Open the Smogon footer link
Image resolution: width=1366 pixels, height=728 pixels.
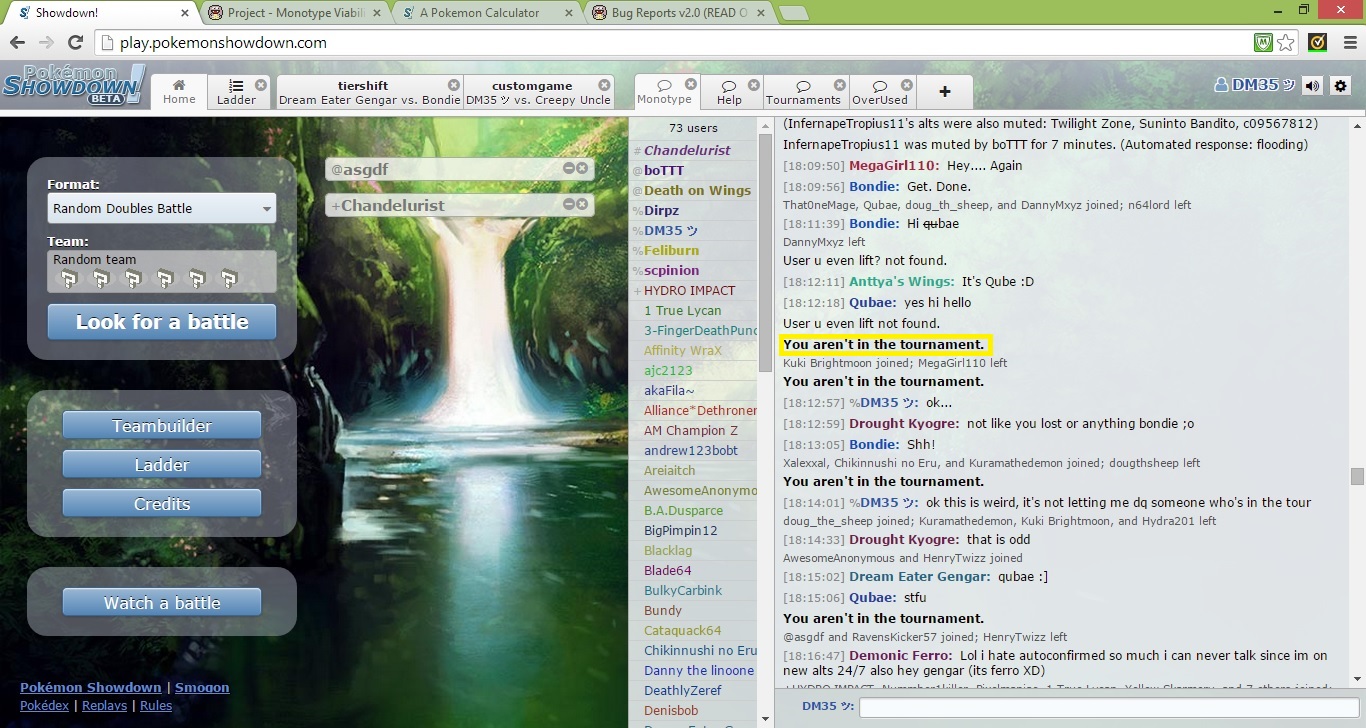point(202,687)
